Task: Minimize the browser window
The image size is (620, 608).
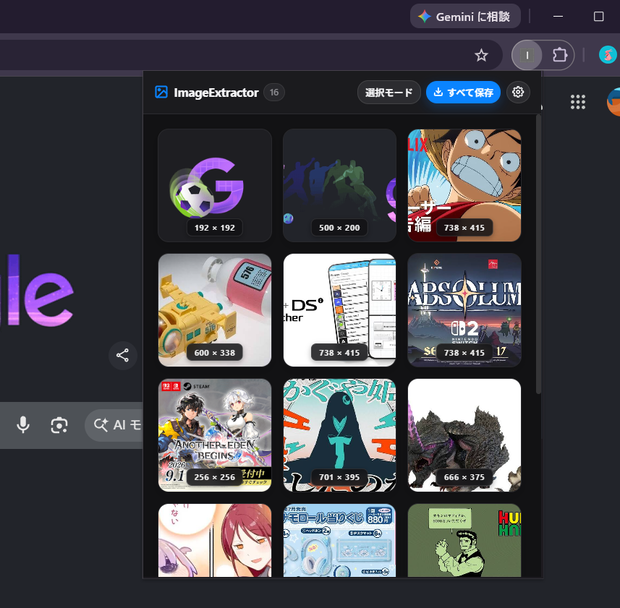Action: coord(558,17)
